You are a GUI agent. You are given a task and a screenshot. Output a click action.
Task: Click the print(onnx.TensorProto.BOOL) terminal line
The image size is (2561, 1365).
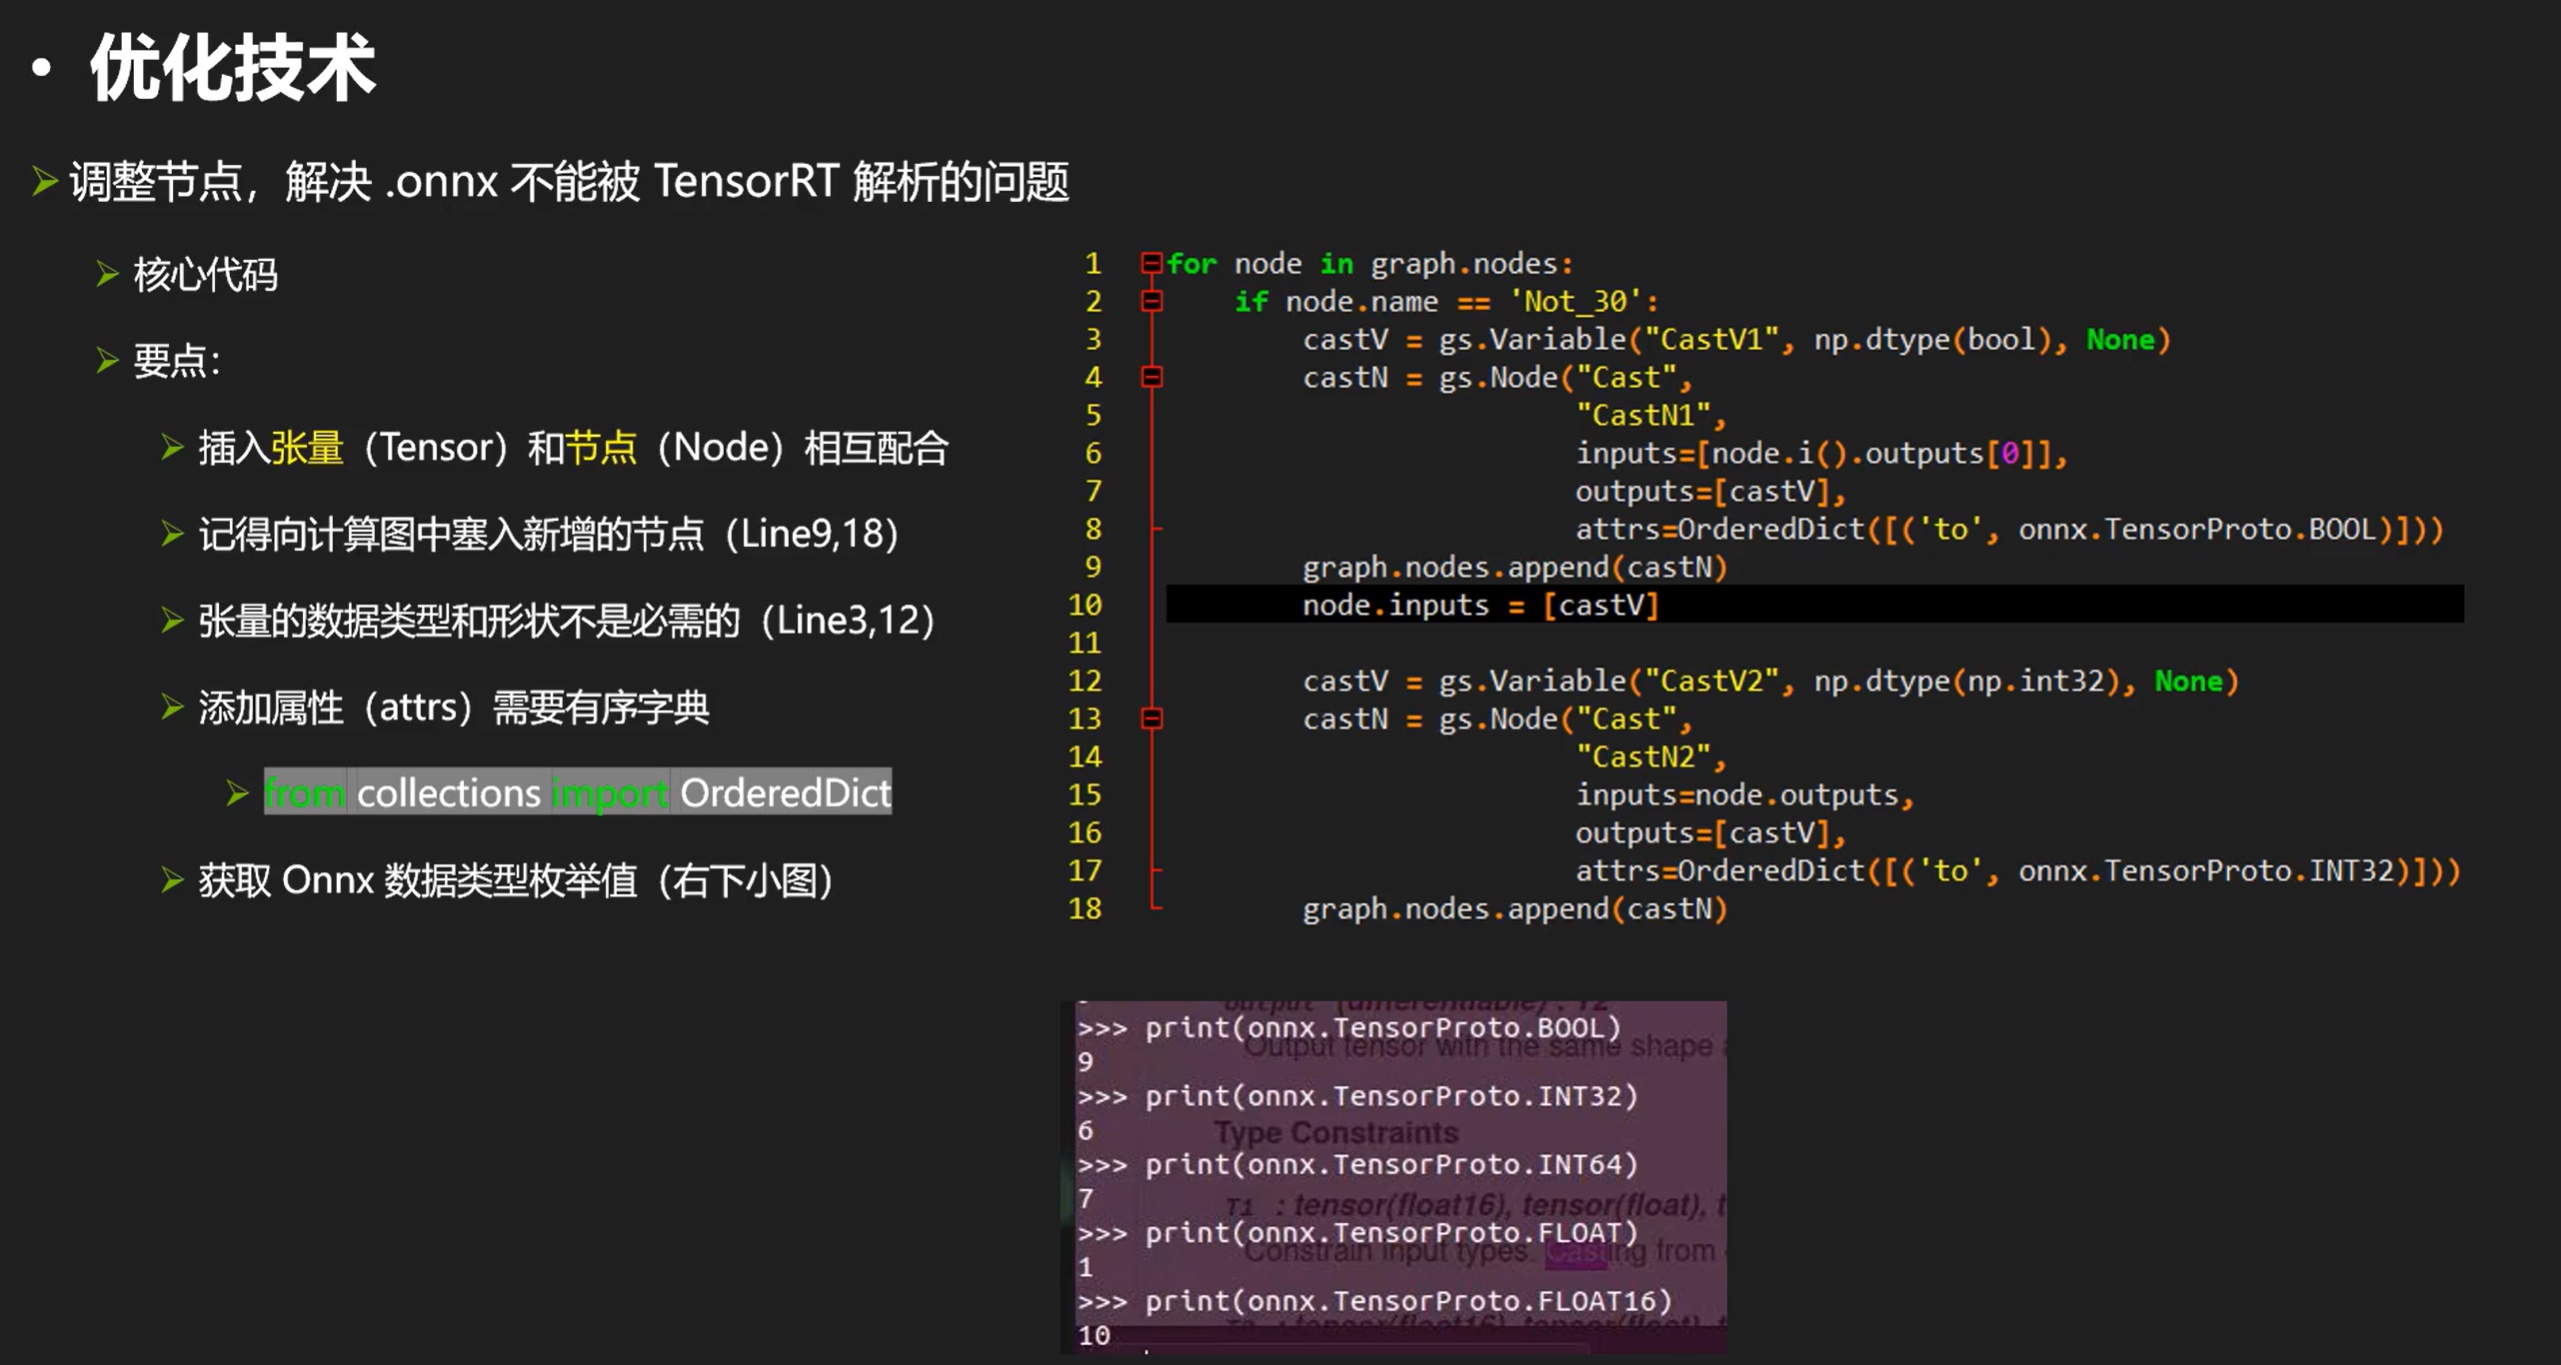(x=1382, y=1028)
